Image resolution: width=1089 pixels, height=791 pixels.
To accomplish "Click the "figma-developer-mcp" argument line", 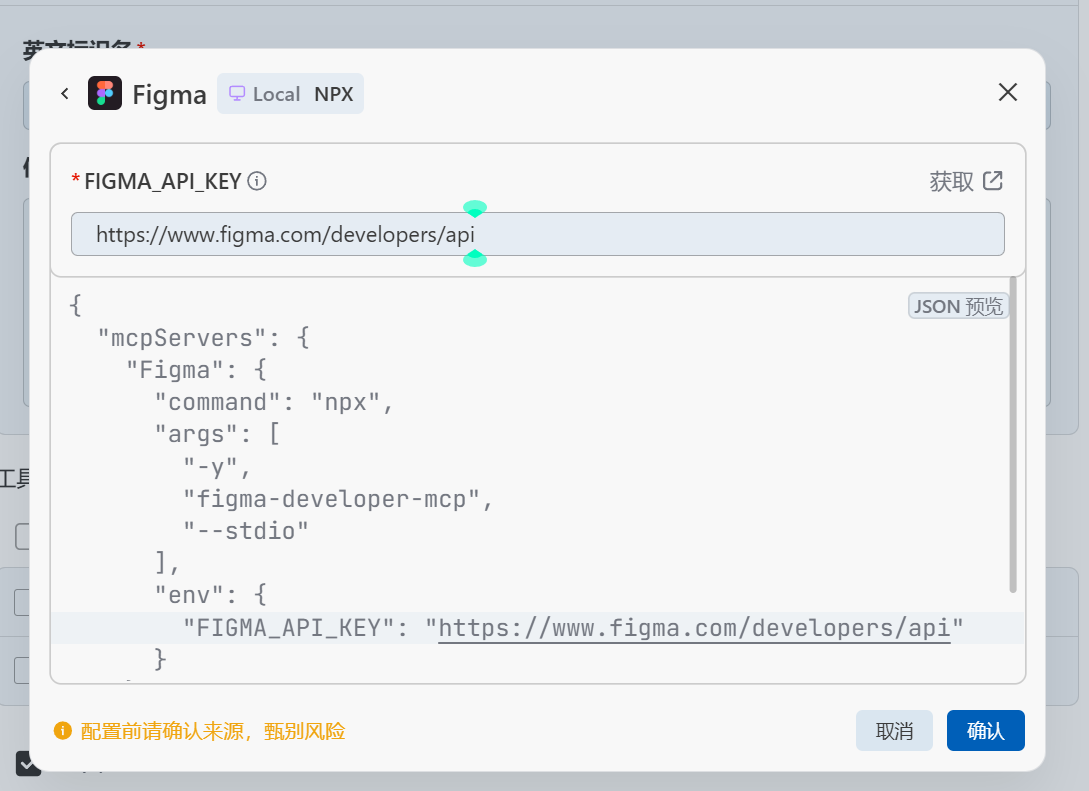I will tap(338, 499).
